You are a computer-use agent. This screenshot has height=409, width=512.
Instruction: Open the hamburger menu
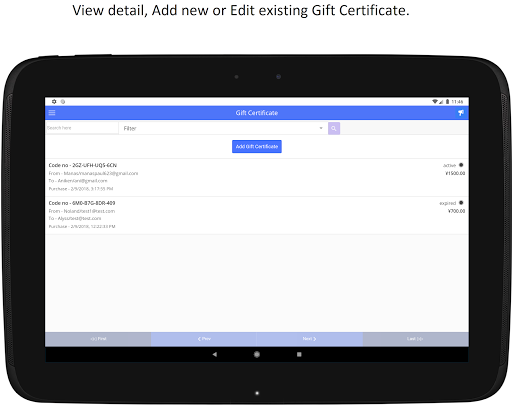click(x=52, y=113)
